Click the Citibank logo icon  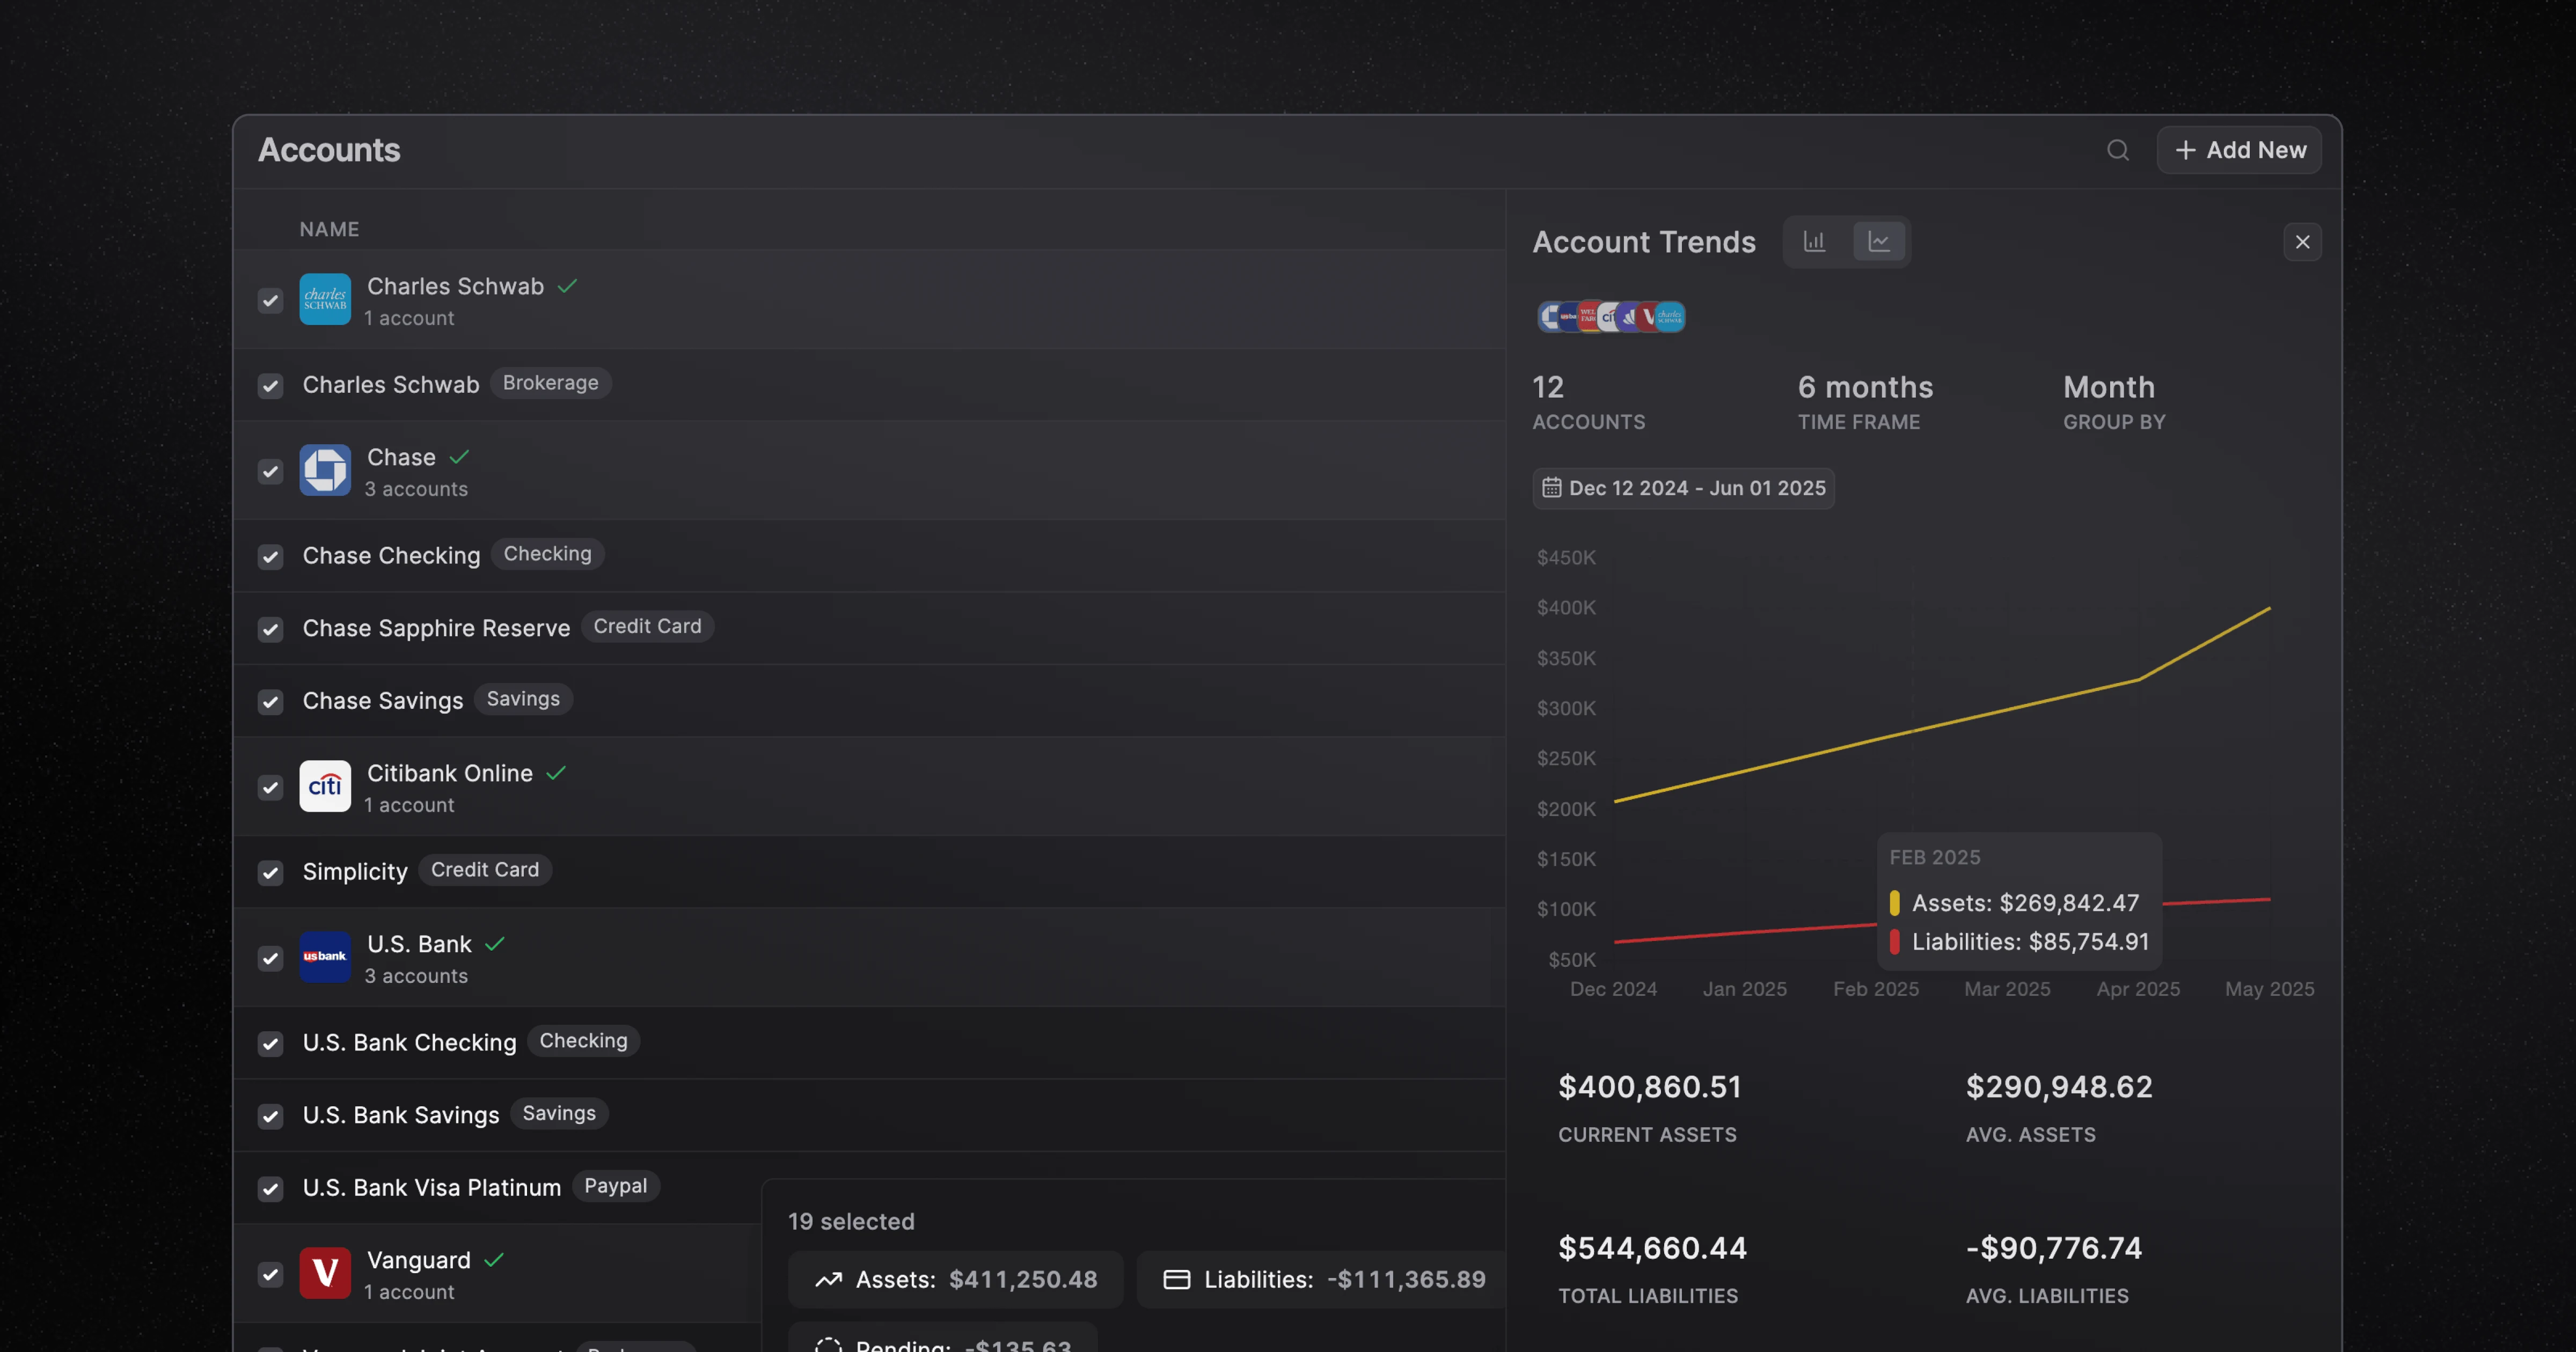pos(325,786)
